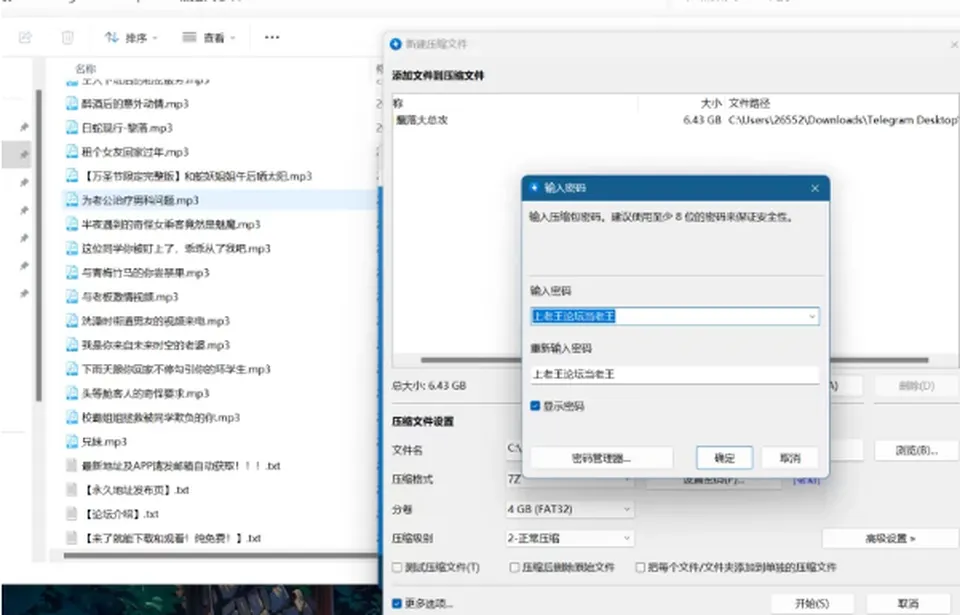Image resolution: width=960 pixels, height=615 pixels.
Task: Open the 查看 view dropdown
Action: click(209, 38)
